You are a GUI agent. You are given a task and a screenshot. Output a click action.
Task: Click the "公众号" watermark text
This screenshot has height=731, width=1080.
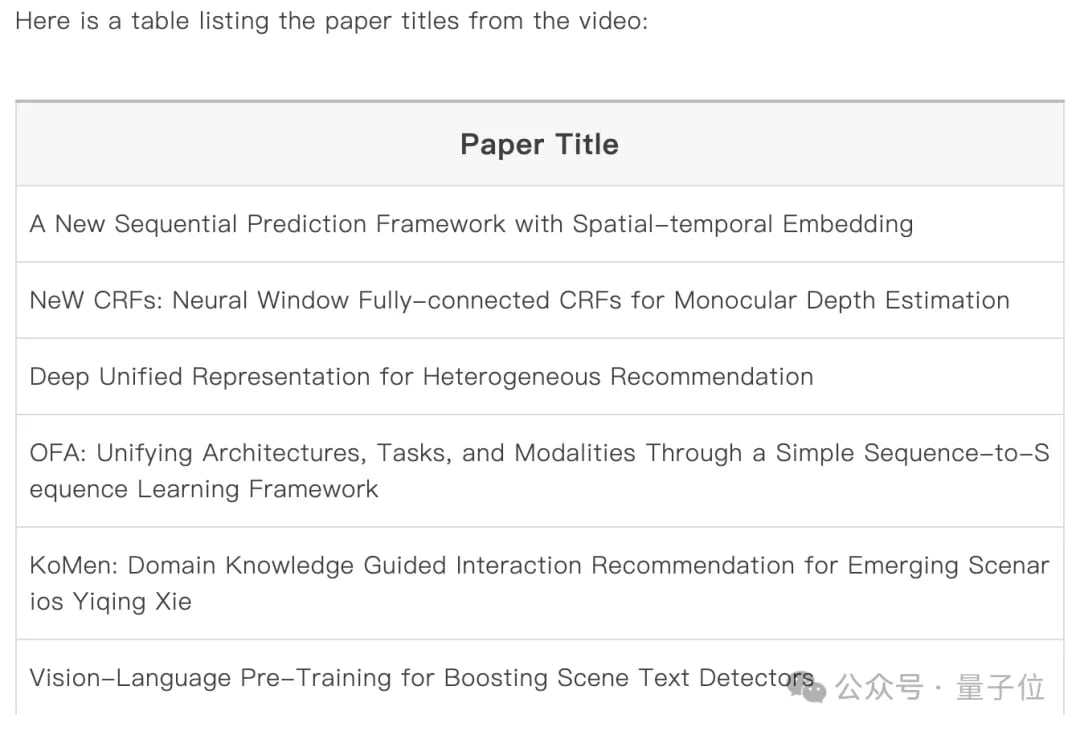click(x=879, y=687)
